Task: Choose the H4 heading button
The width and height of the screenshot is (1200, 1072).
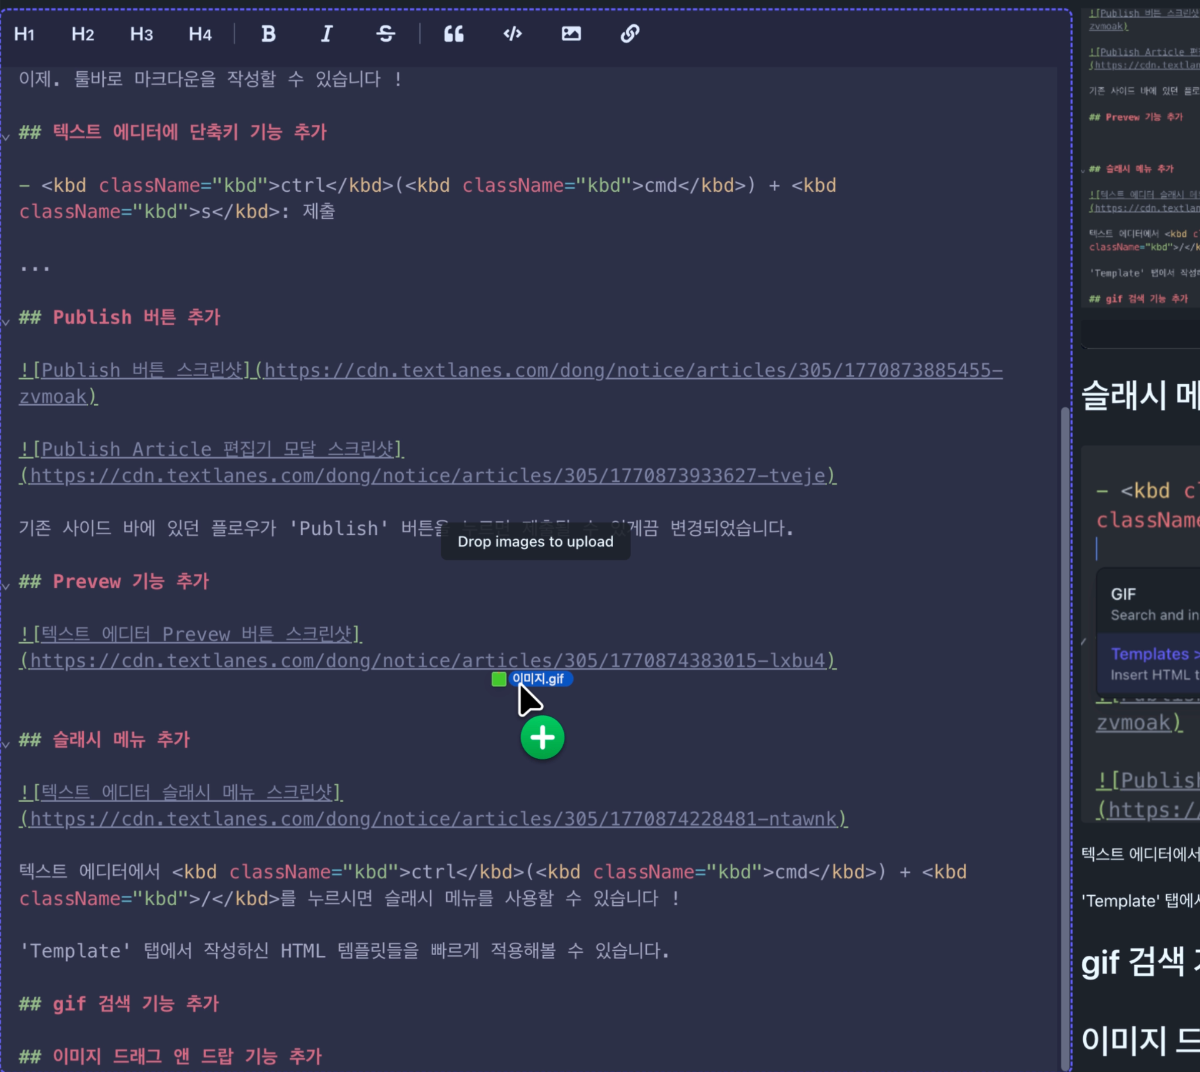Action: [200, 34]
